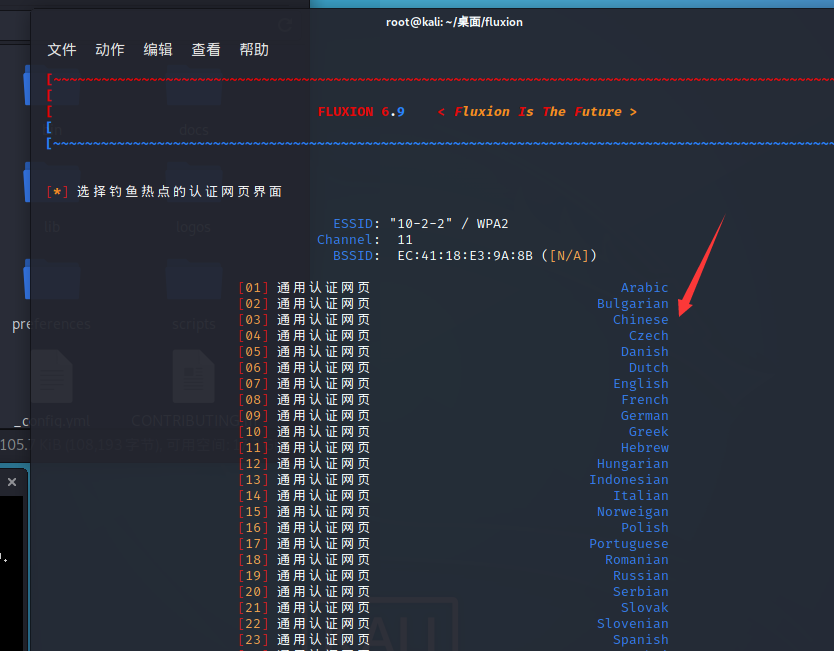Click the Hungarian language entry
Viewport: 834px width, 651px height.
coord(632,463)
